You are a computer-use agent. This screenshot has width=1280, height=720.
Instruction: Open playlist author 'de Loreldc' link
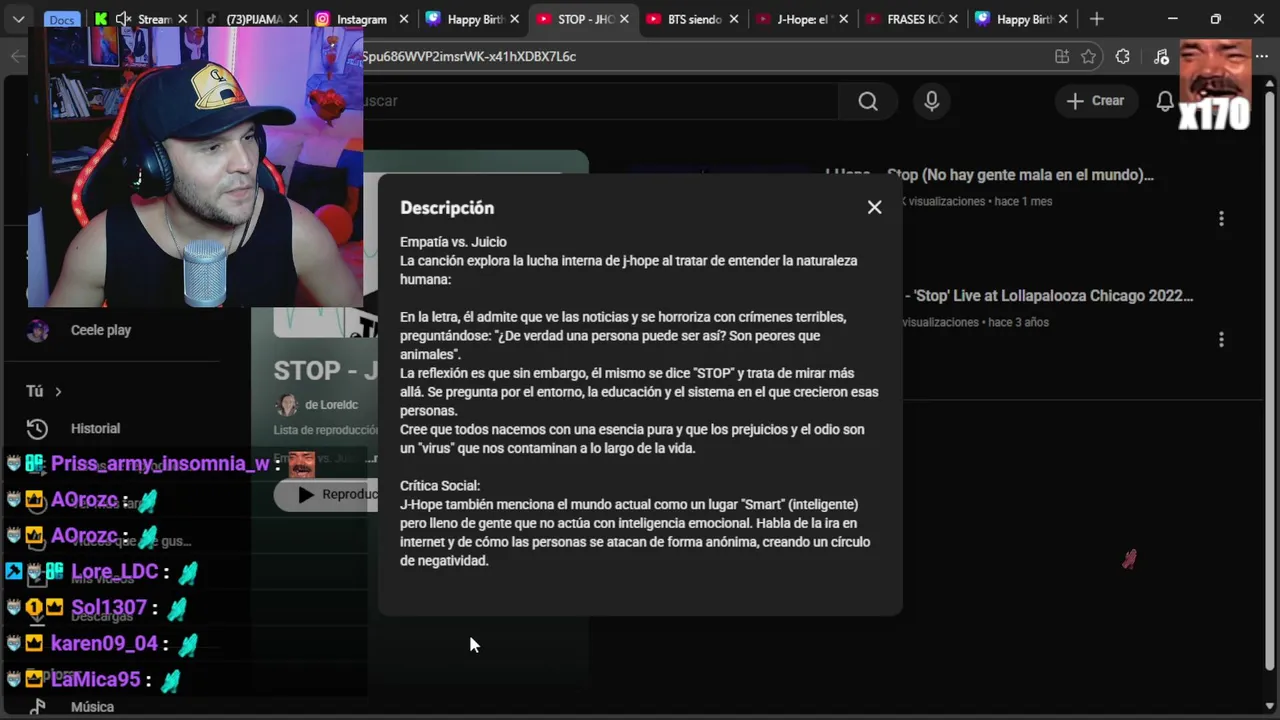[x=331, y=405]
